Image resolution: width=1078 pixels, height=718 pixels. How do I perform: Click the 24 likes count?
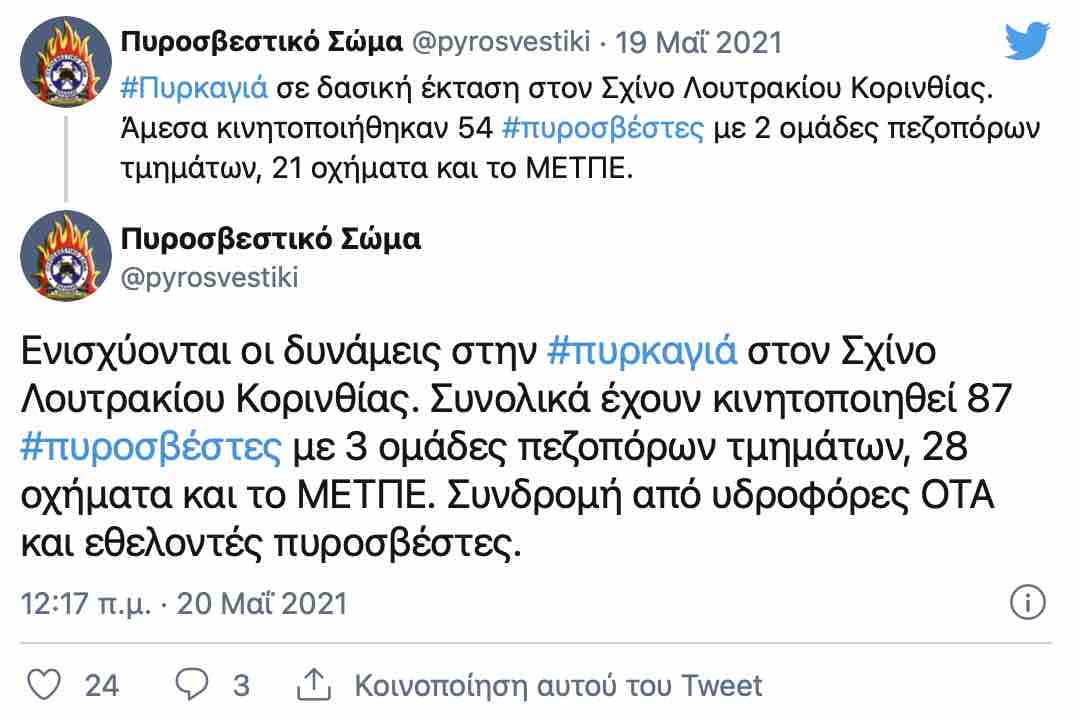point(102,686)
